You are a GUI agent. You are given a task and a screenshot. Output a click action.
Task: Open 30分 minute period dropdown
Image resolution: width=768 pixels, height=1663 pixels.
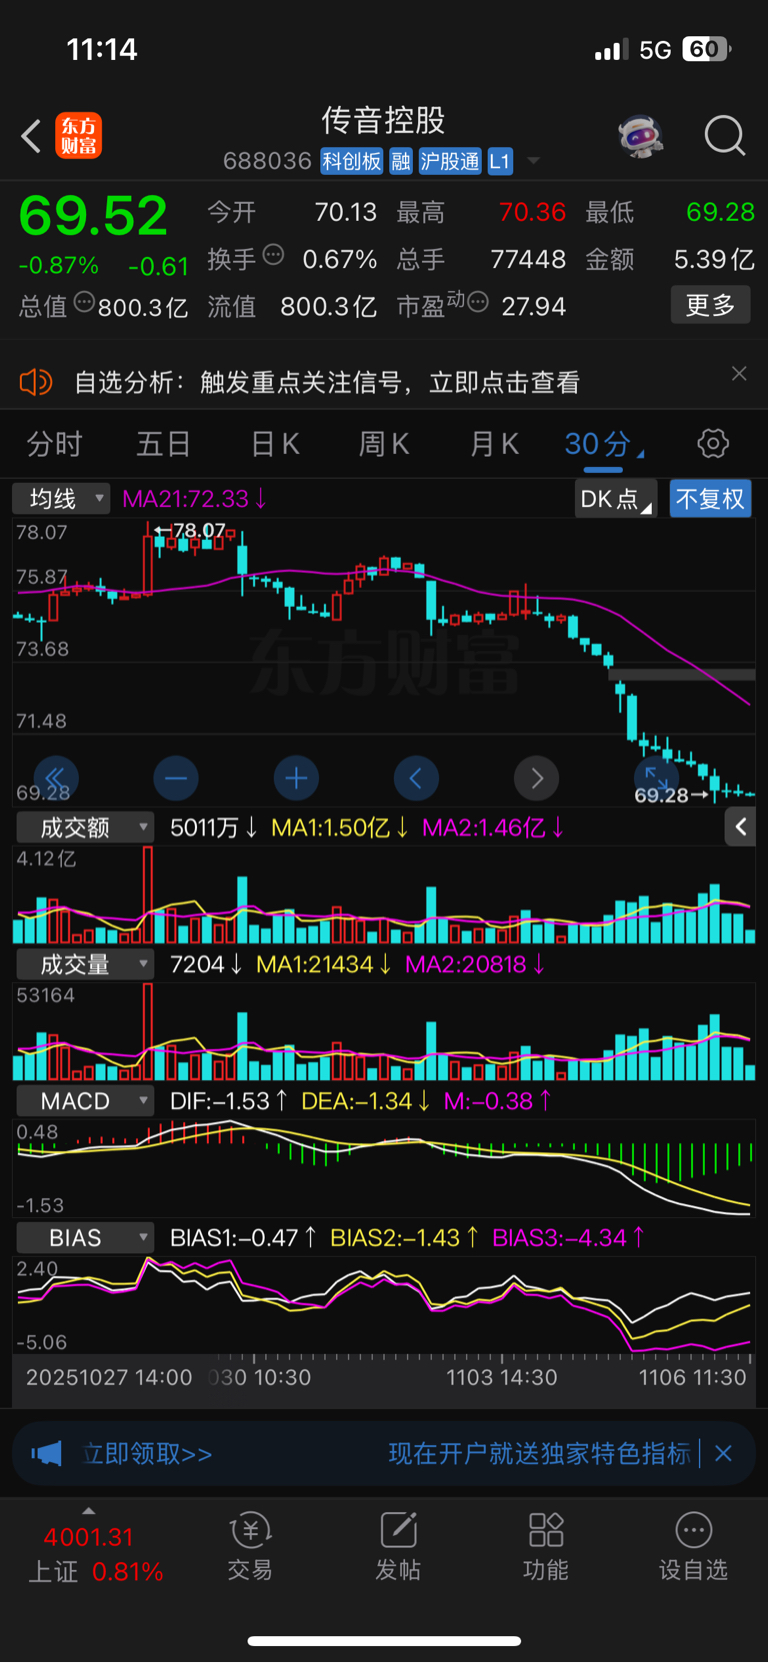tap(604, 445)
